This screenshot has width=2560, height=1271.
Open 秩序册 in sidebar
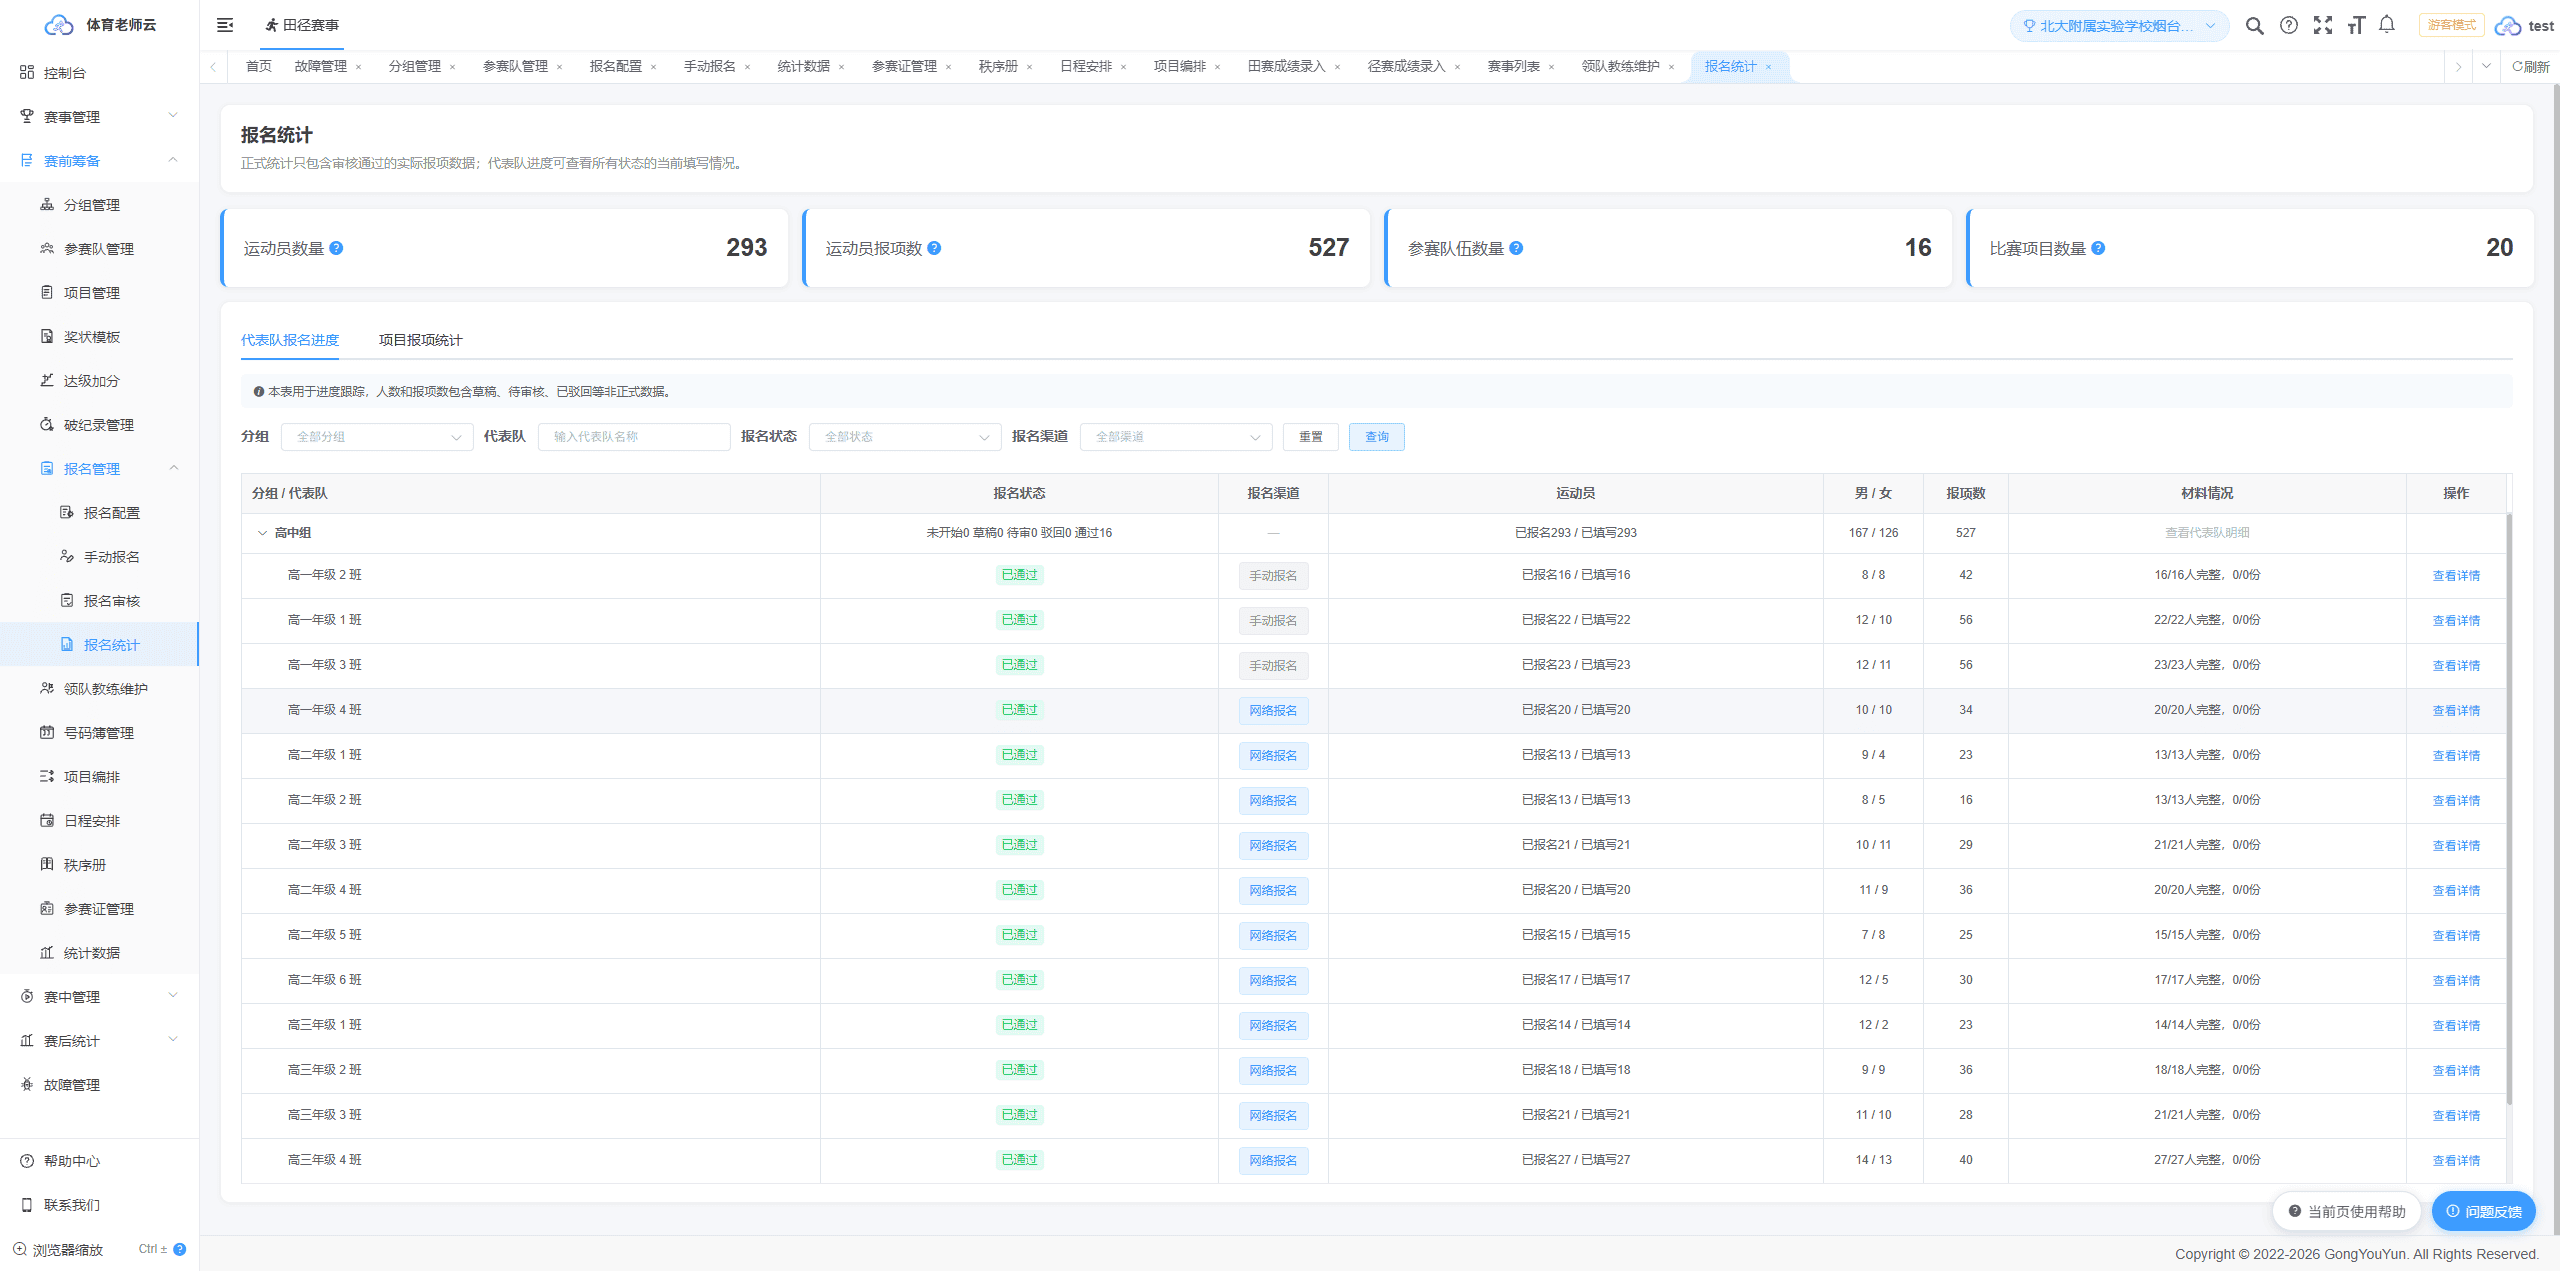(x=100, y=865)
